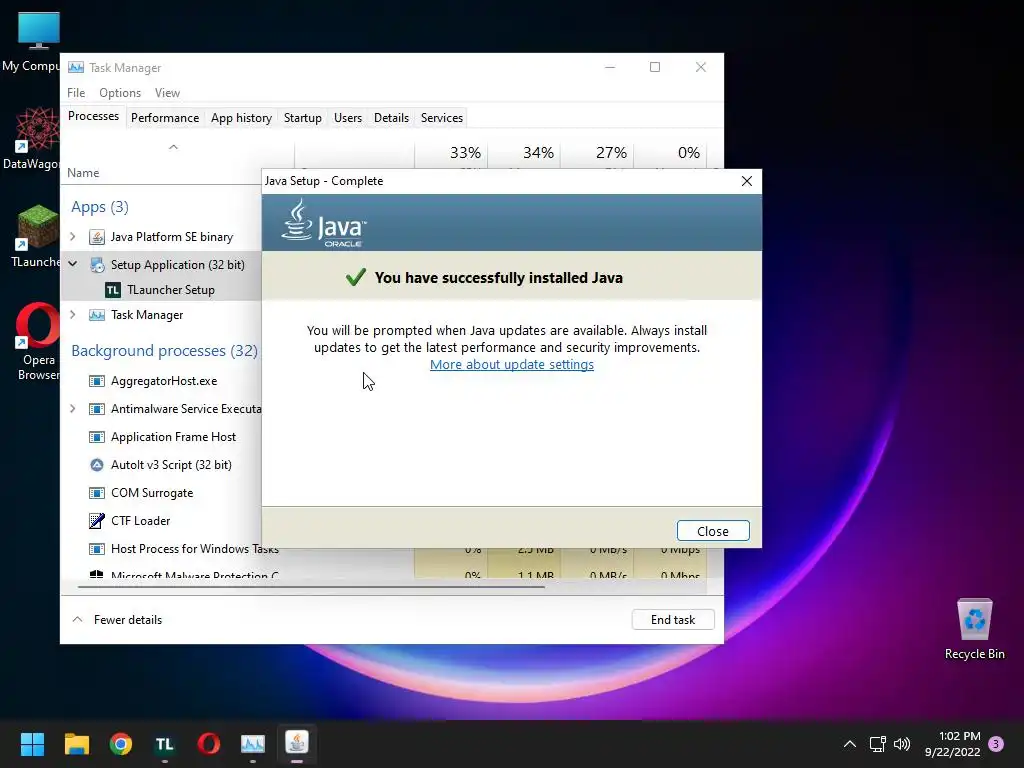Viewport: 1024px width, 768px height.
Task: Expand the Task Manager process row
Action: coord(72,315)
